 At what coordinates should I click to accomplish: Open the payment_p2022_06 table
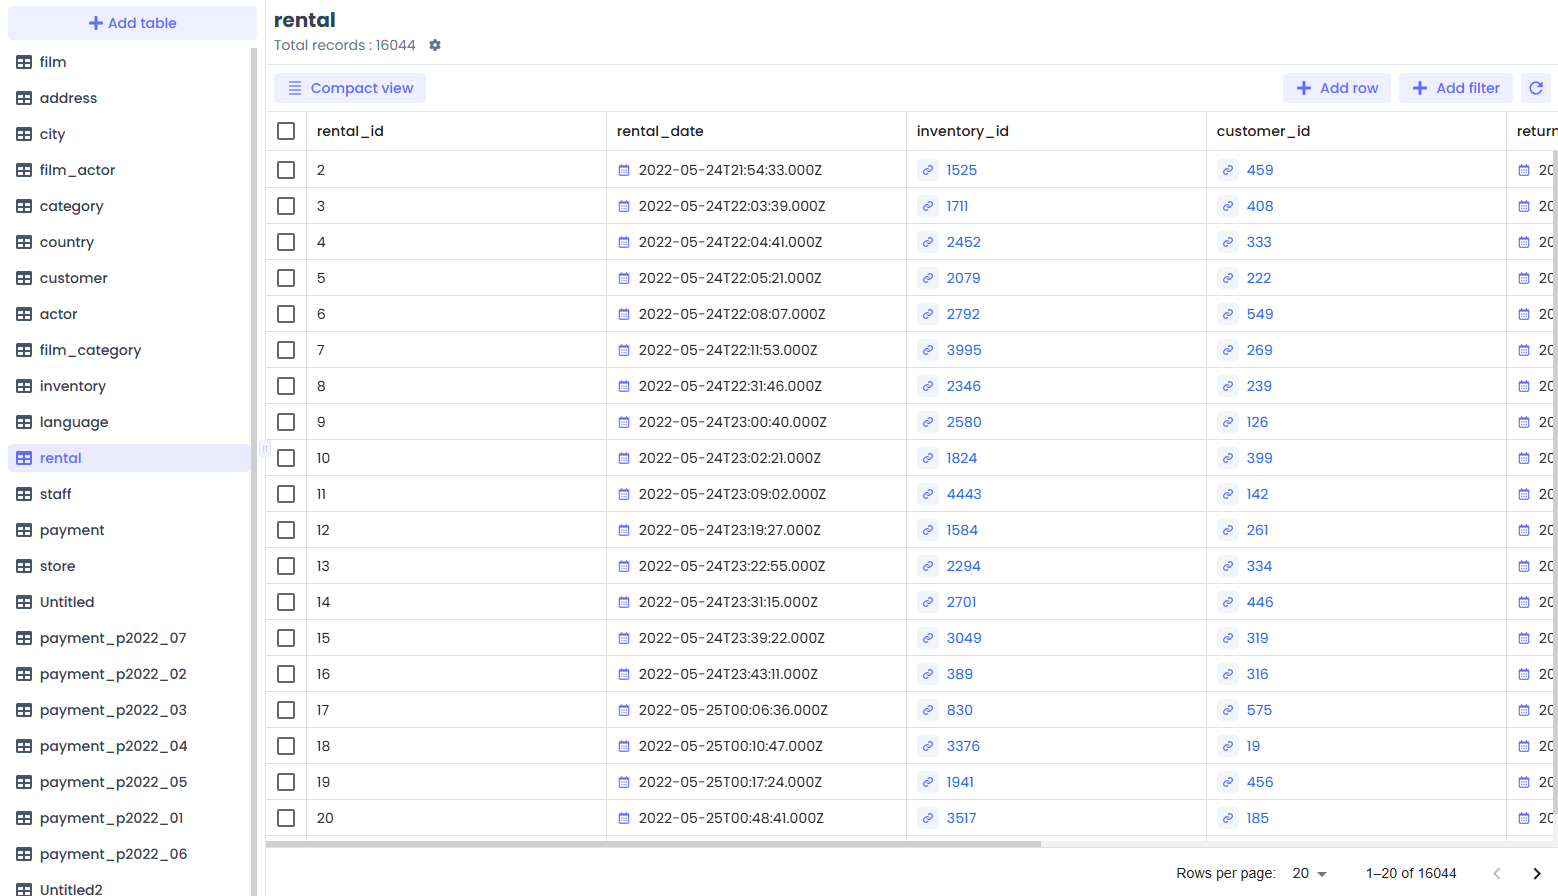(129, 854)
